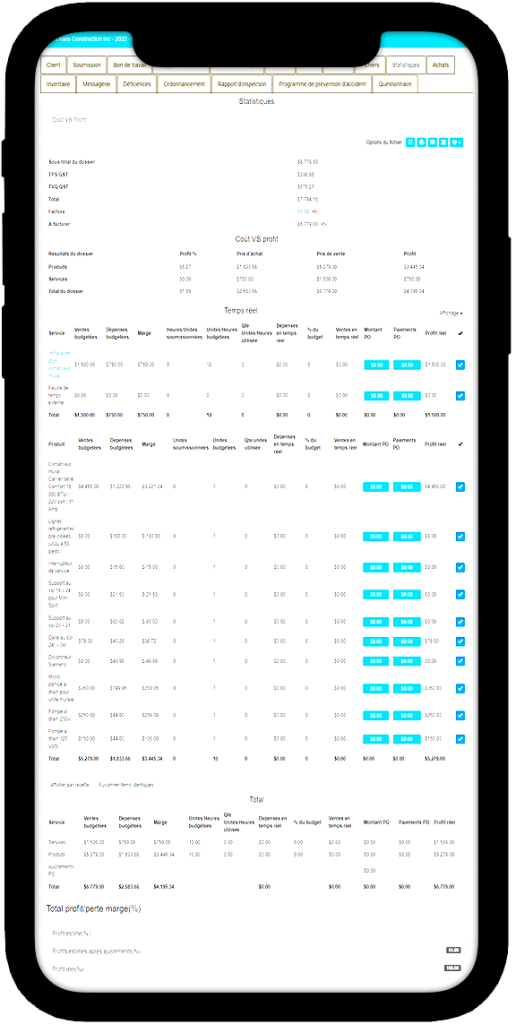516x1024 pixels.
Task: Click the print icon in file options
Action: coord(422,142)
